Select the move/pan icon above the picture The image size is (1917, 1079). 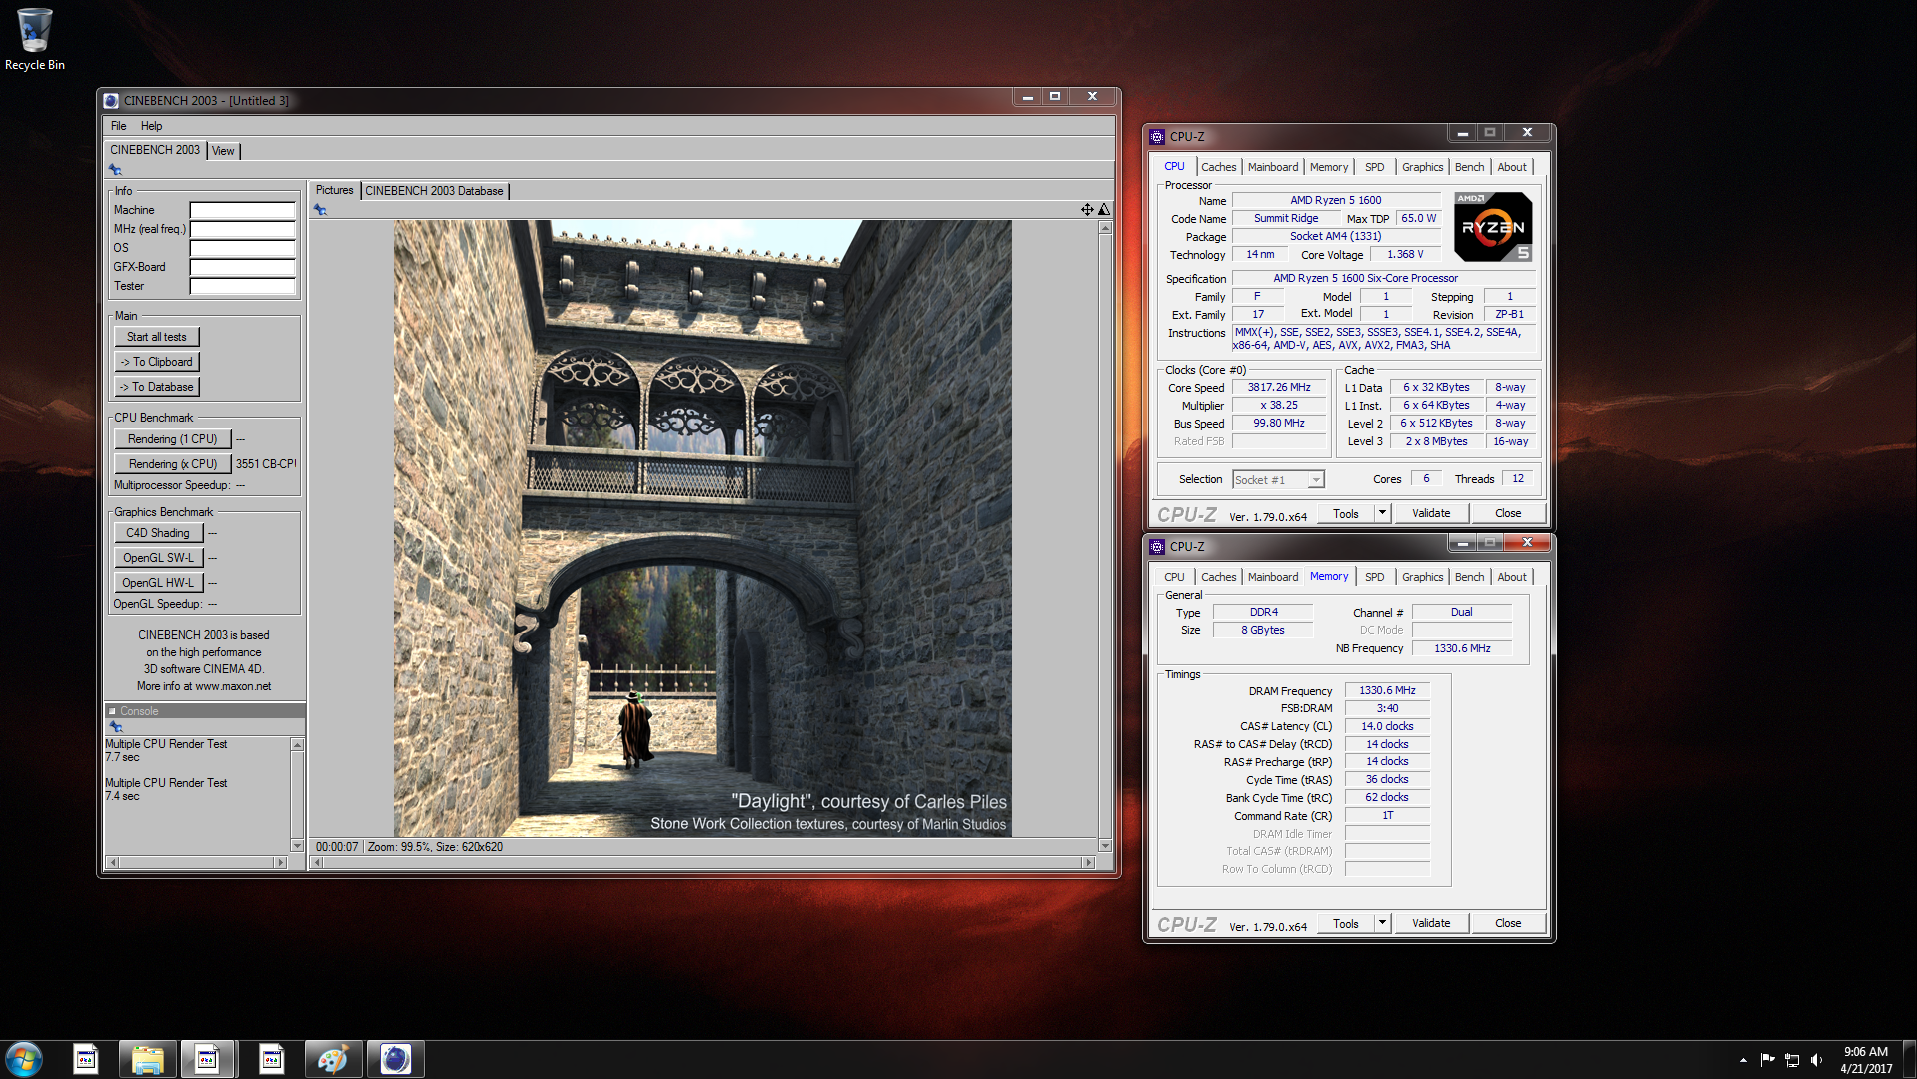1086,209
